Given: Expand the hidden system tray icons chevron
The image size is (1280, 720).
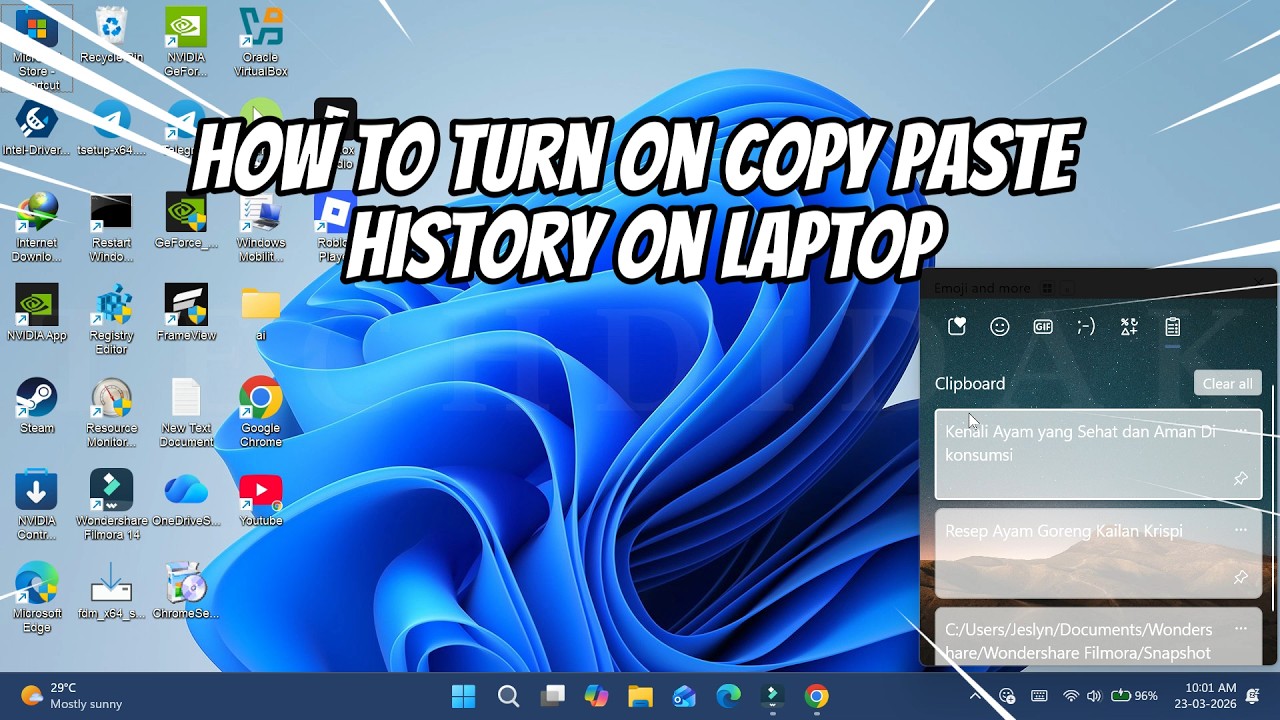Looking at the screenshot, I should tap(975, 696).
